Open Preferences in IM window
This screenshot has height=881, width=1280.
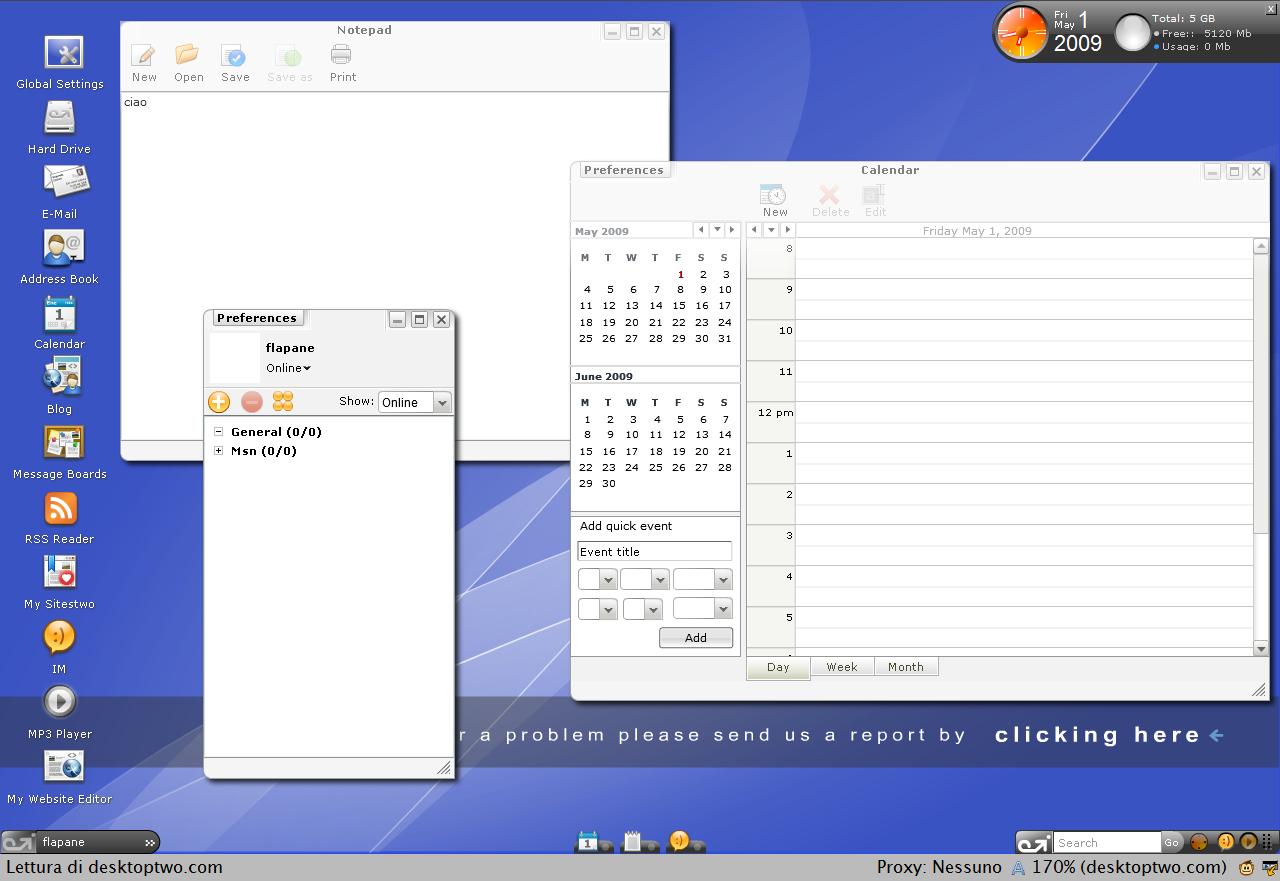pos(257,318)
